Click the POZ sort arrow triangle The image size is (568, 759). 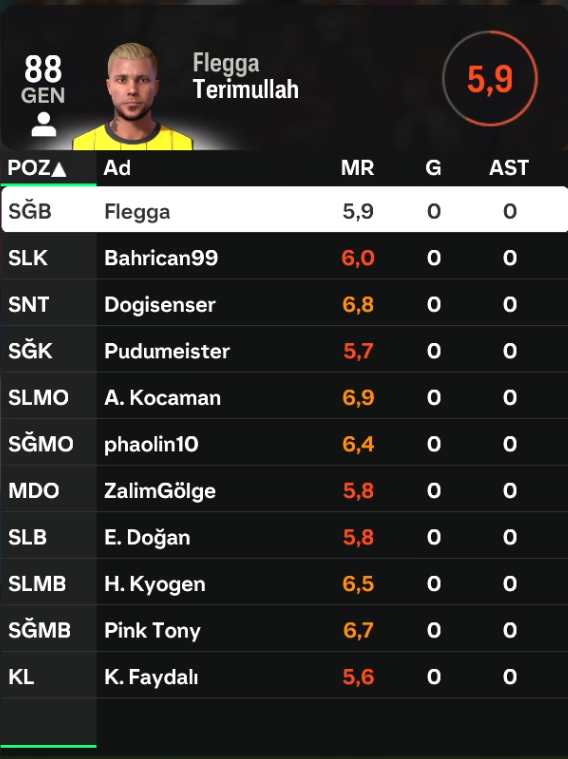point(59,169)
